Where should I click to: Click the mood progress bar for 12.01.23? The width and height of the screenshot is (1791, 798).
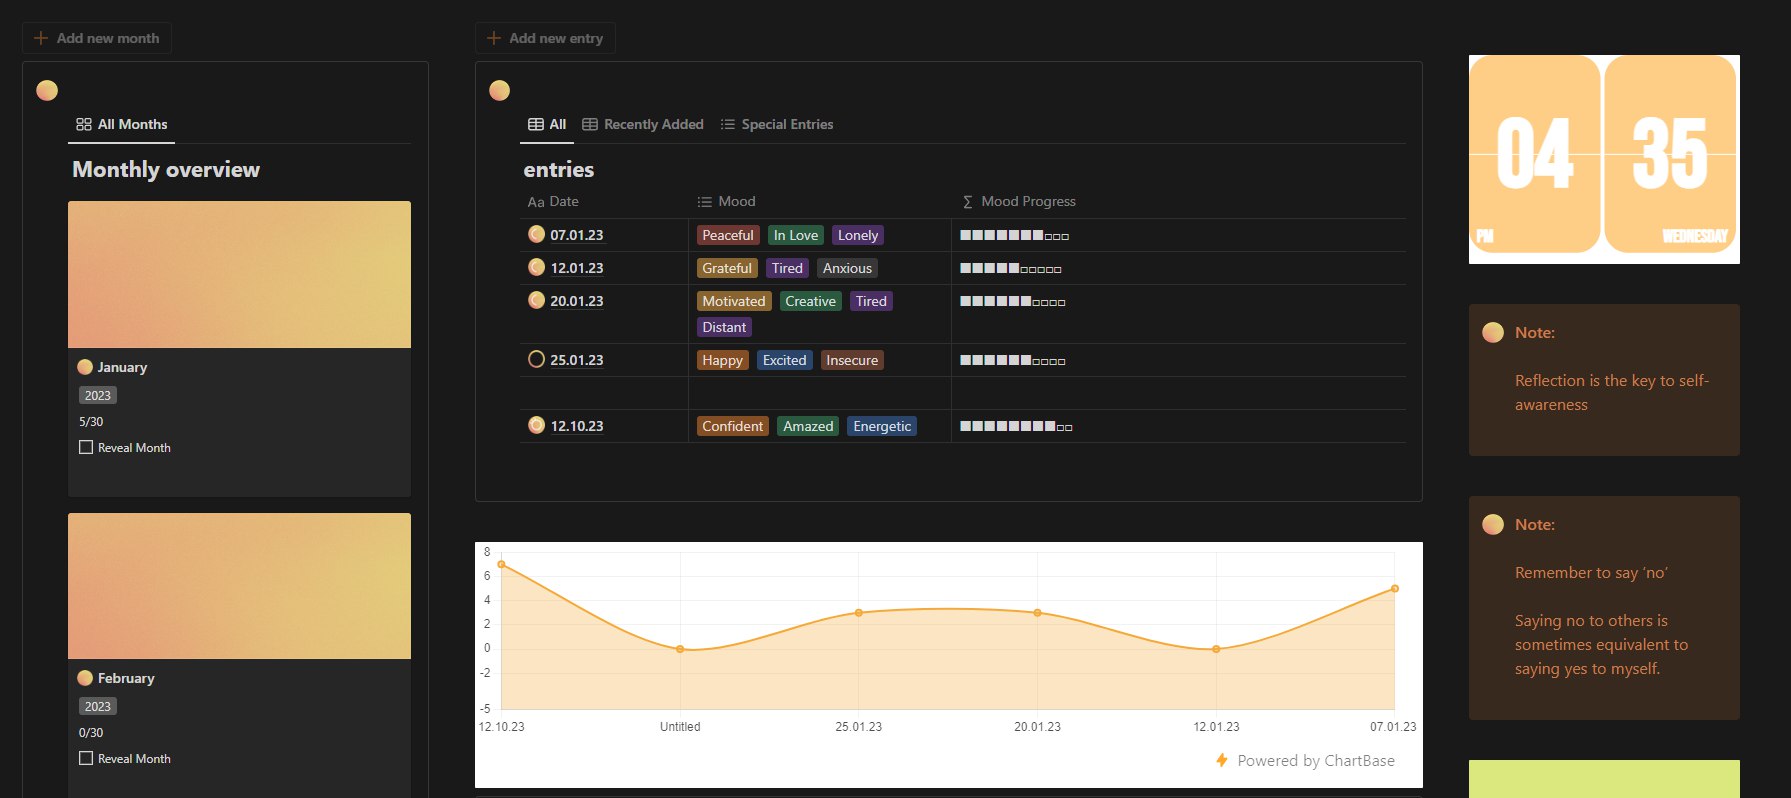1010,268
